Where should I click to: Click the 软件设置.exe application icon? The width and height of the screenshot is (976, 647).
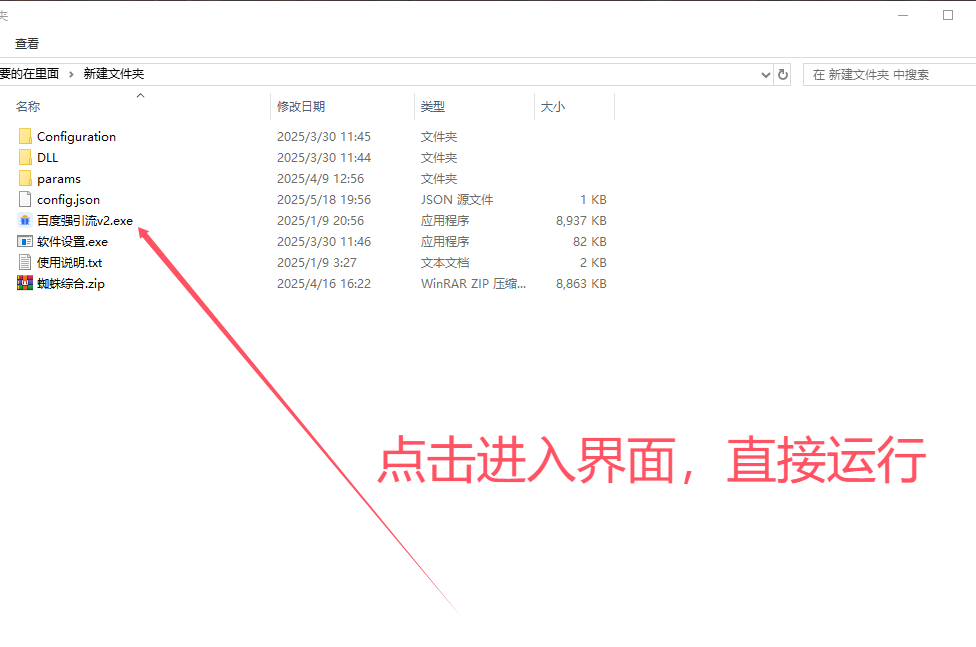(x=25, y=242)
